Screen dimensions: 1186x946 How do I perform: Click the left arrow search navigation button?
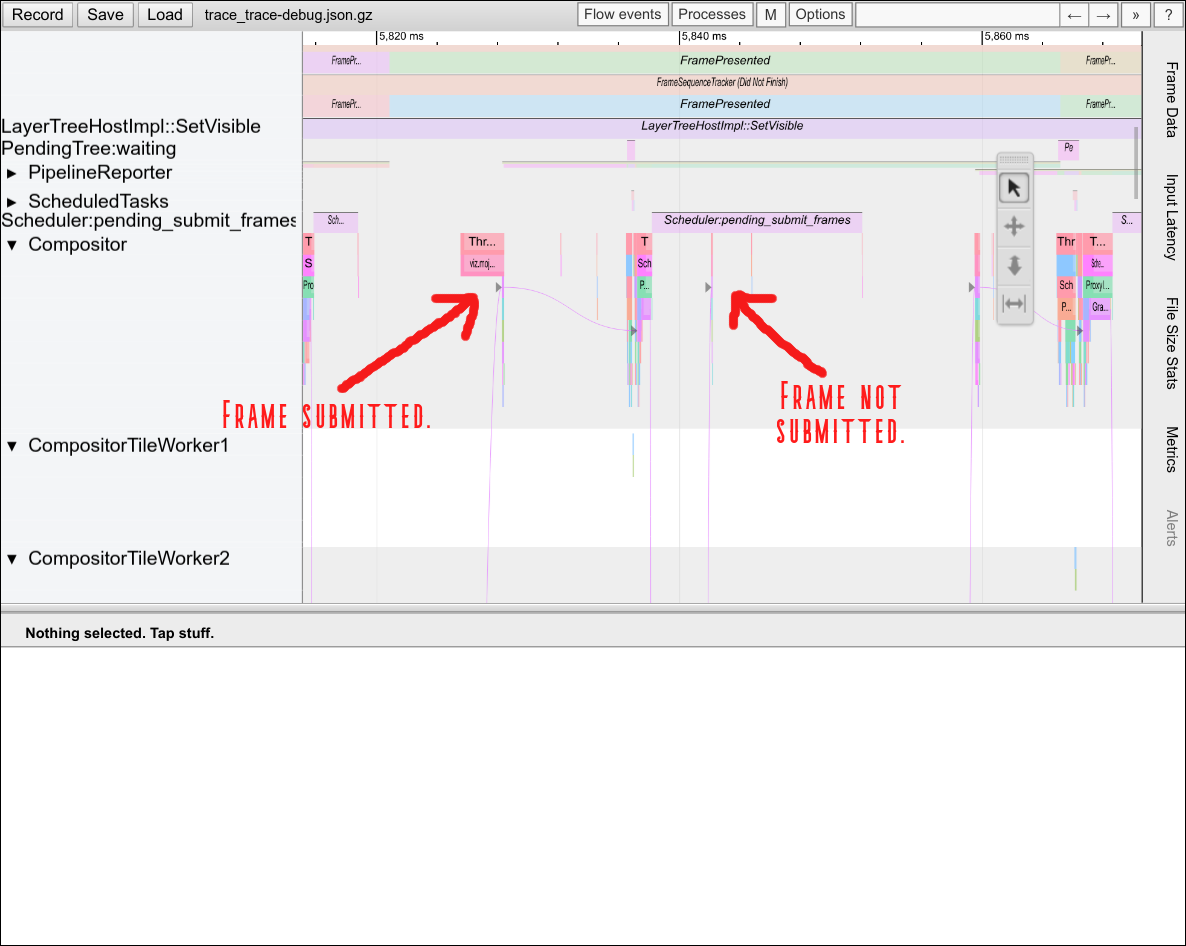[x=1074, y=15]
